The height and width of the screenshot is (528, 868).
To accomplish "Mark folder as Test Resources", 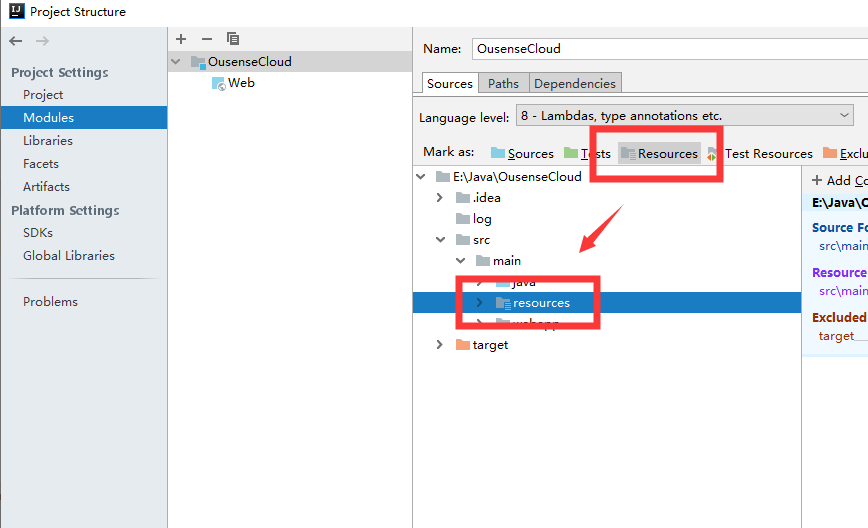I will (760, 153).
